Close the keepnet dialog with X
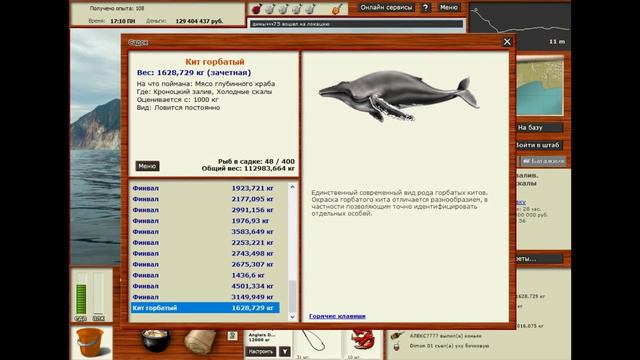This screenshot has height=360, width=640. tap(507, 42)
